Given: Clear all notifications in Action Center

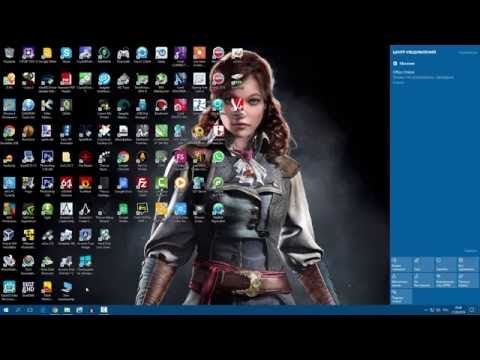Looking at the screenshot, I should [468, 53].
